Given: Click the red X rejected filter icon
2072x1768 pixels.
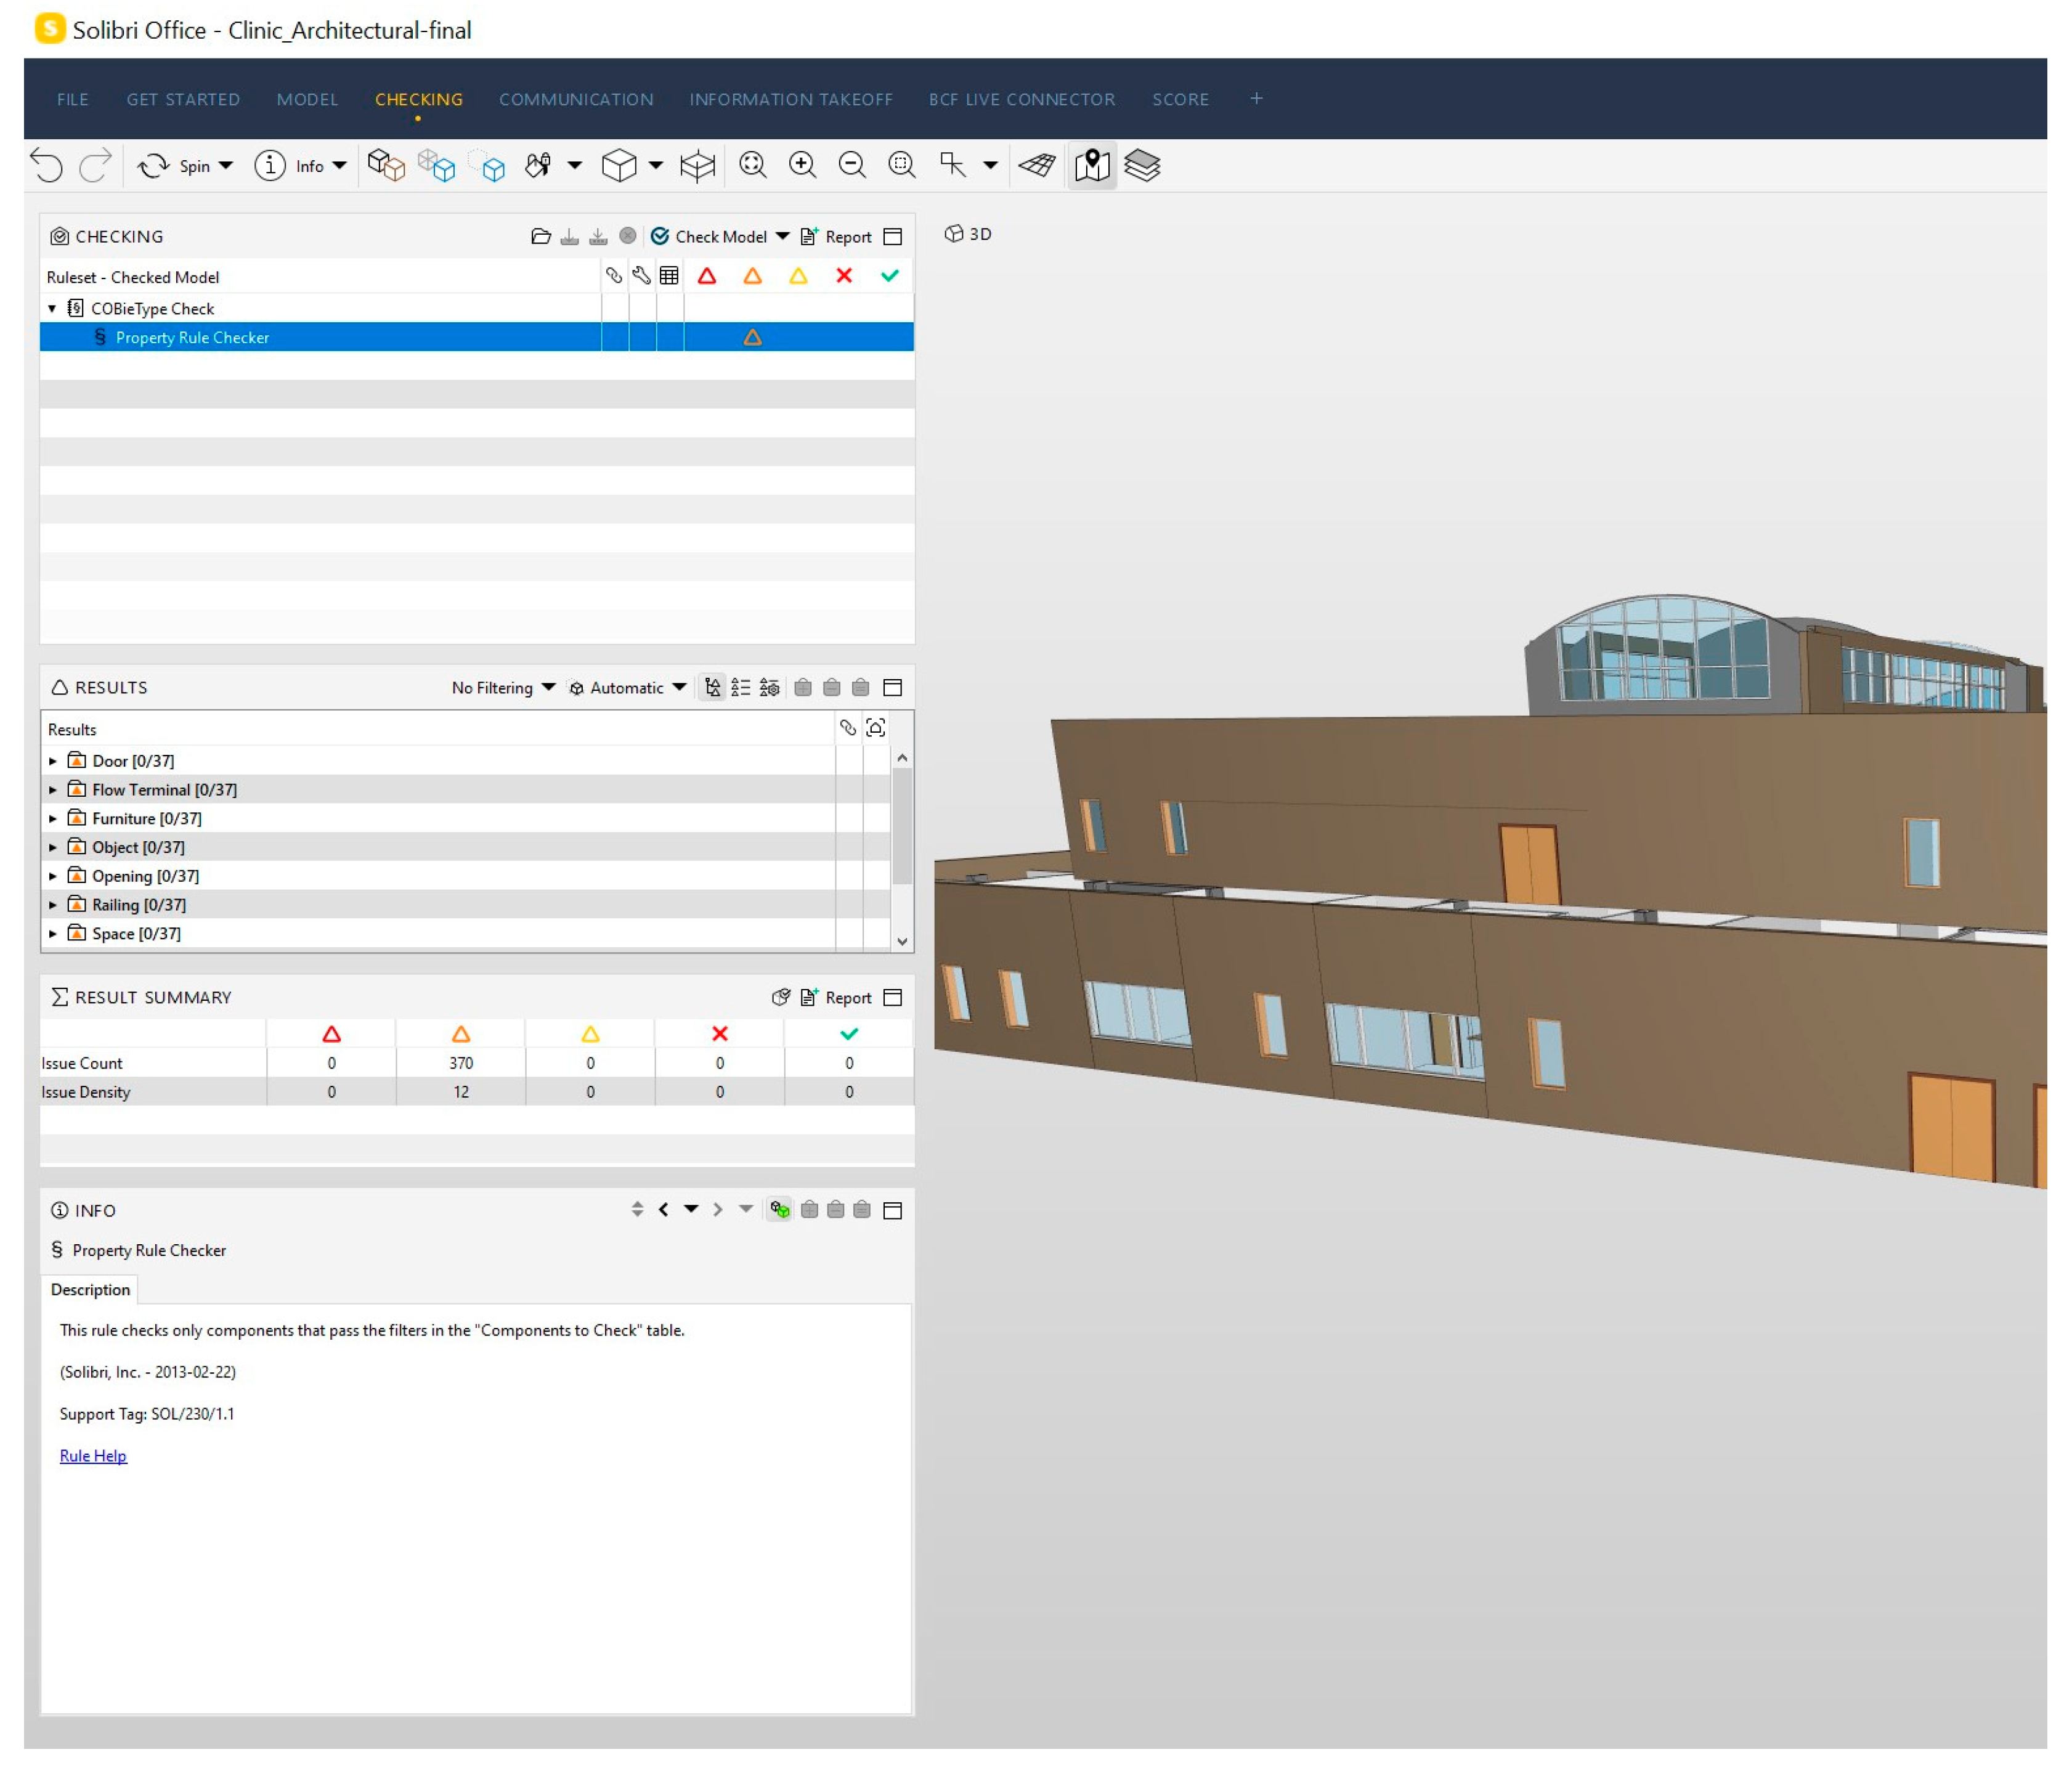Looking at the screenshot, I should [843, 276].
